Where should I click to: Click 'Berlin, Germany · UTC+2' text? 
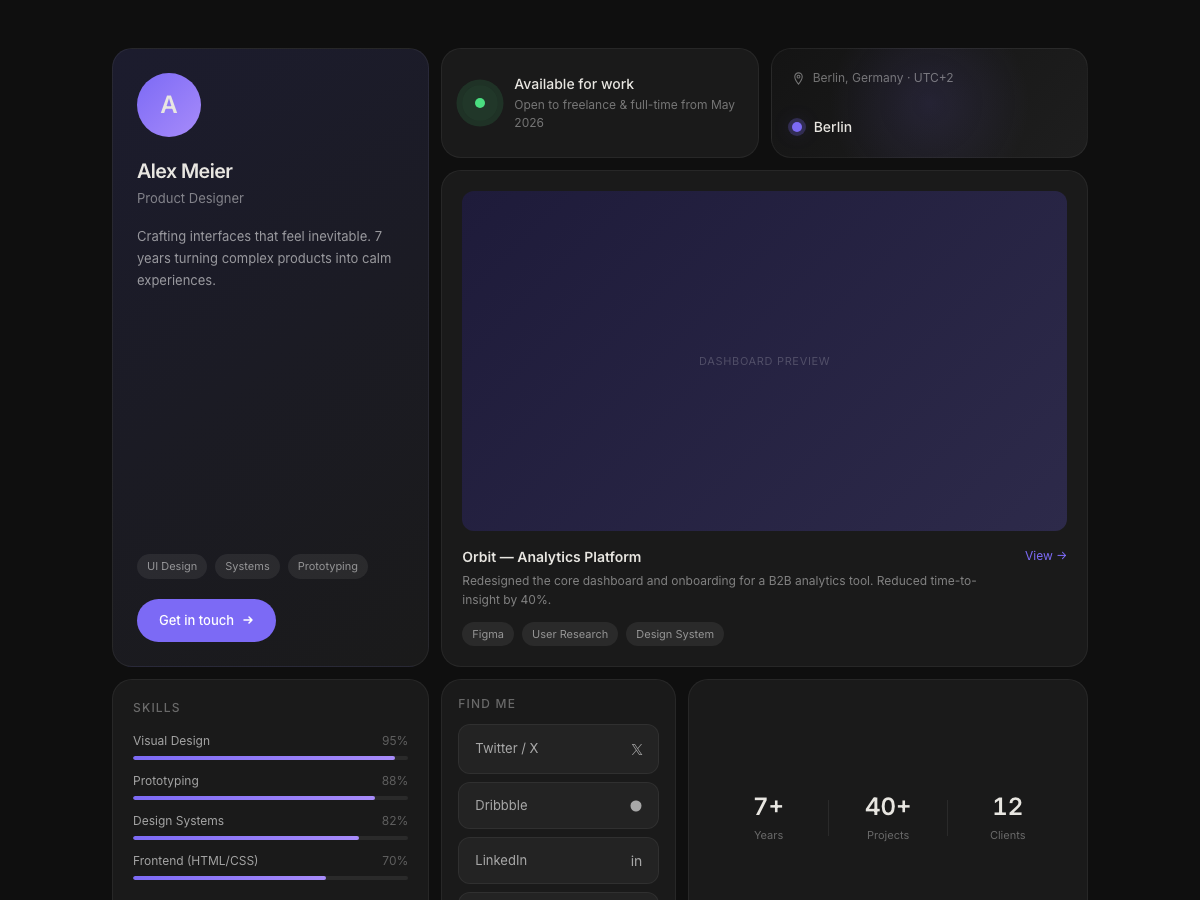[x=883, y=78]
